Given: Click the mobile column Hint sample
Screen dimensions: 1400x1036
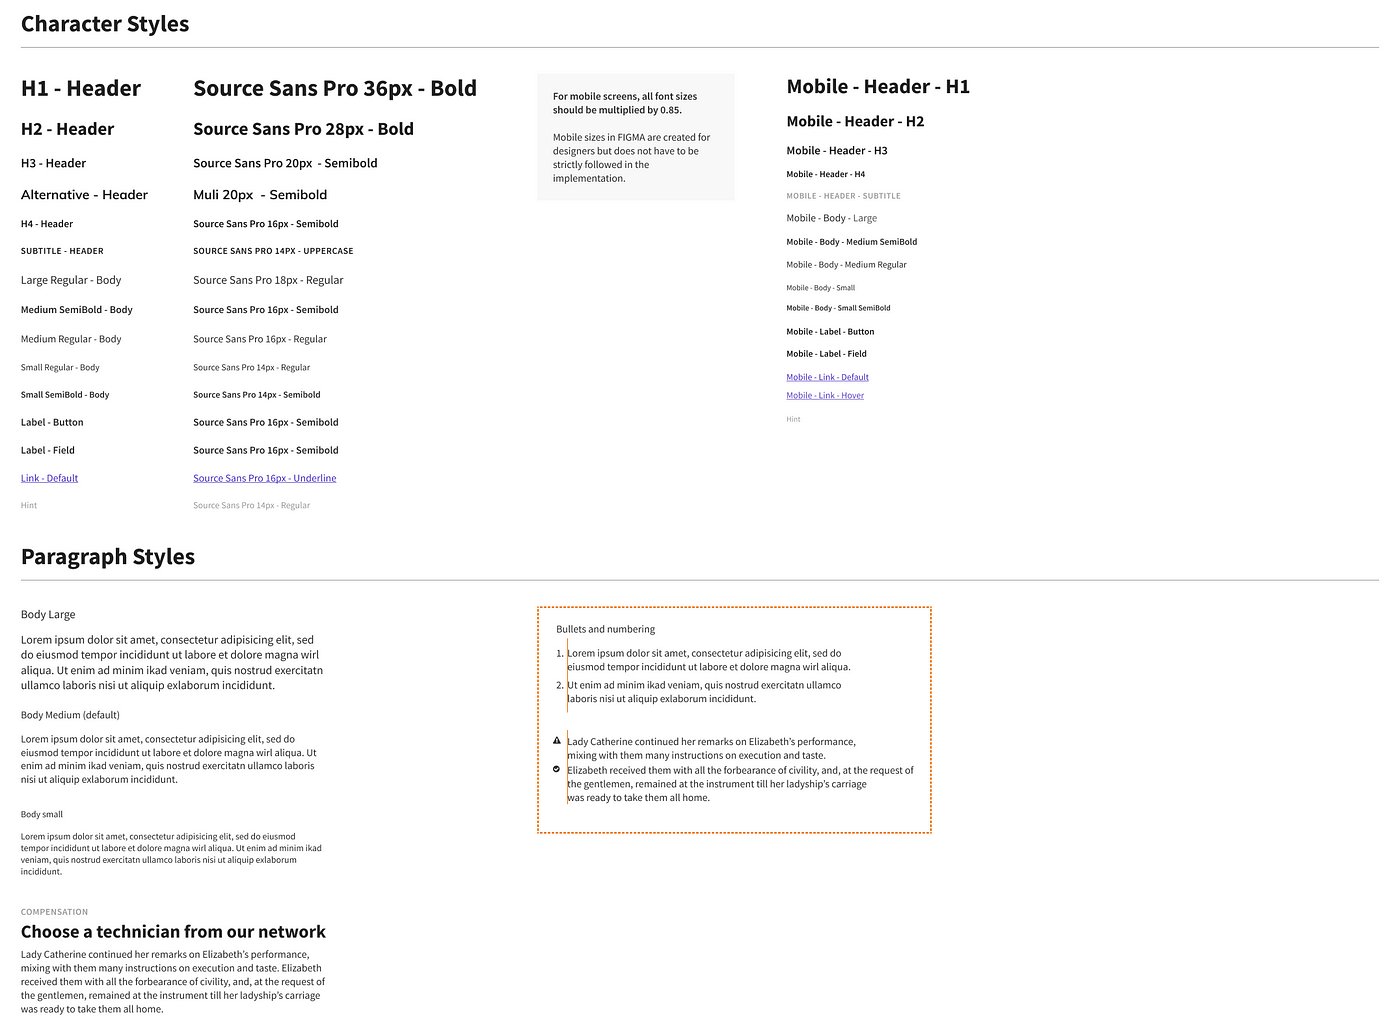Looking at the screenshot, I should click(x=793, y=419).
